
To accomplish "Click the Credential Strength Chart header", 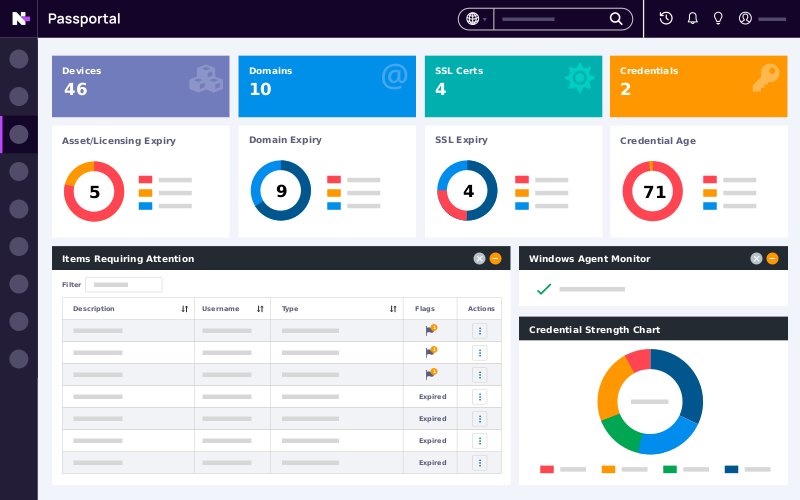I will tap(653, 330).
